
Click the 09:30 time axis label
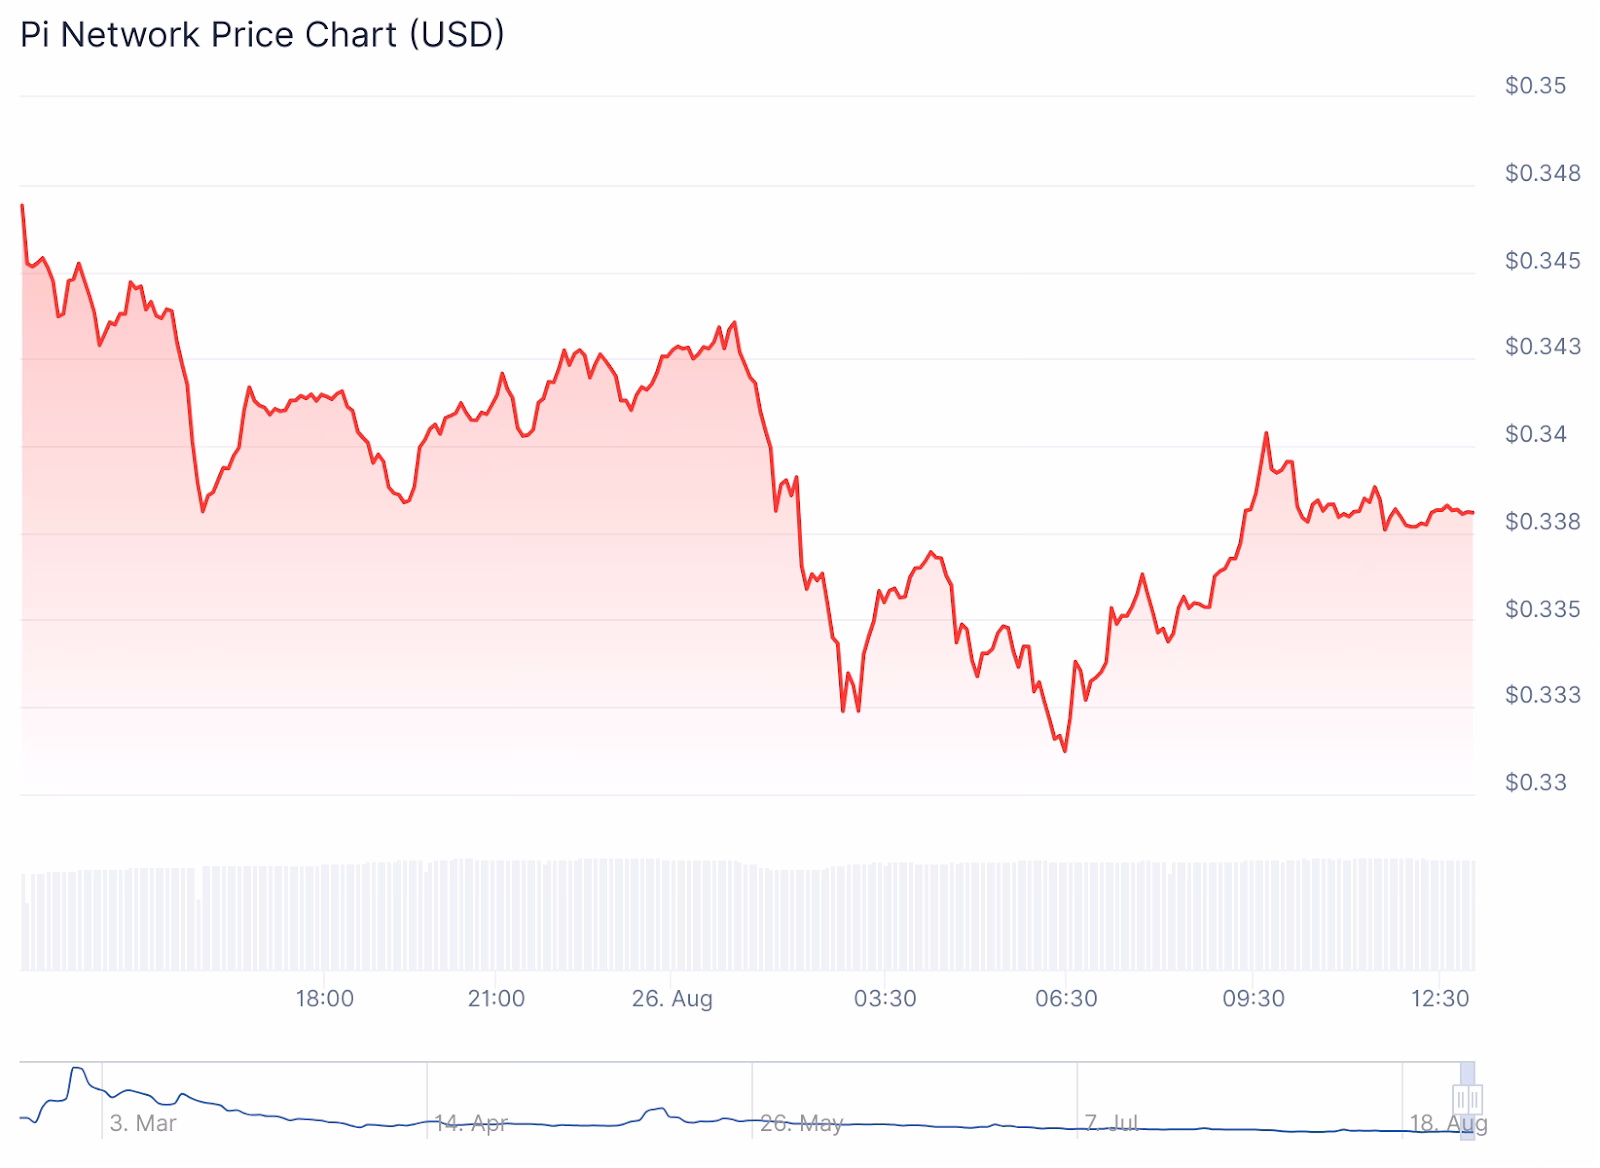point(1253,998)
